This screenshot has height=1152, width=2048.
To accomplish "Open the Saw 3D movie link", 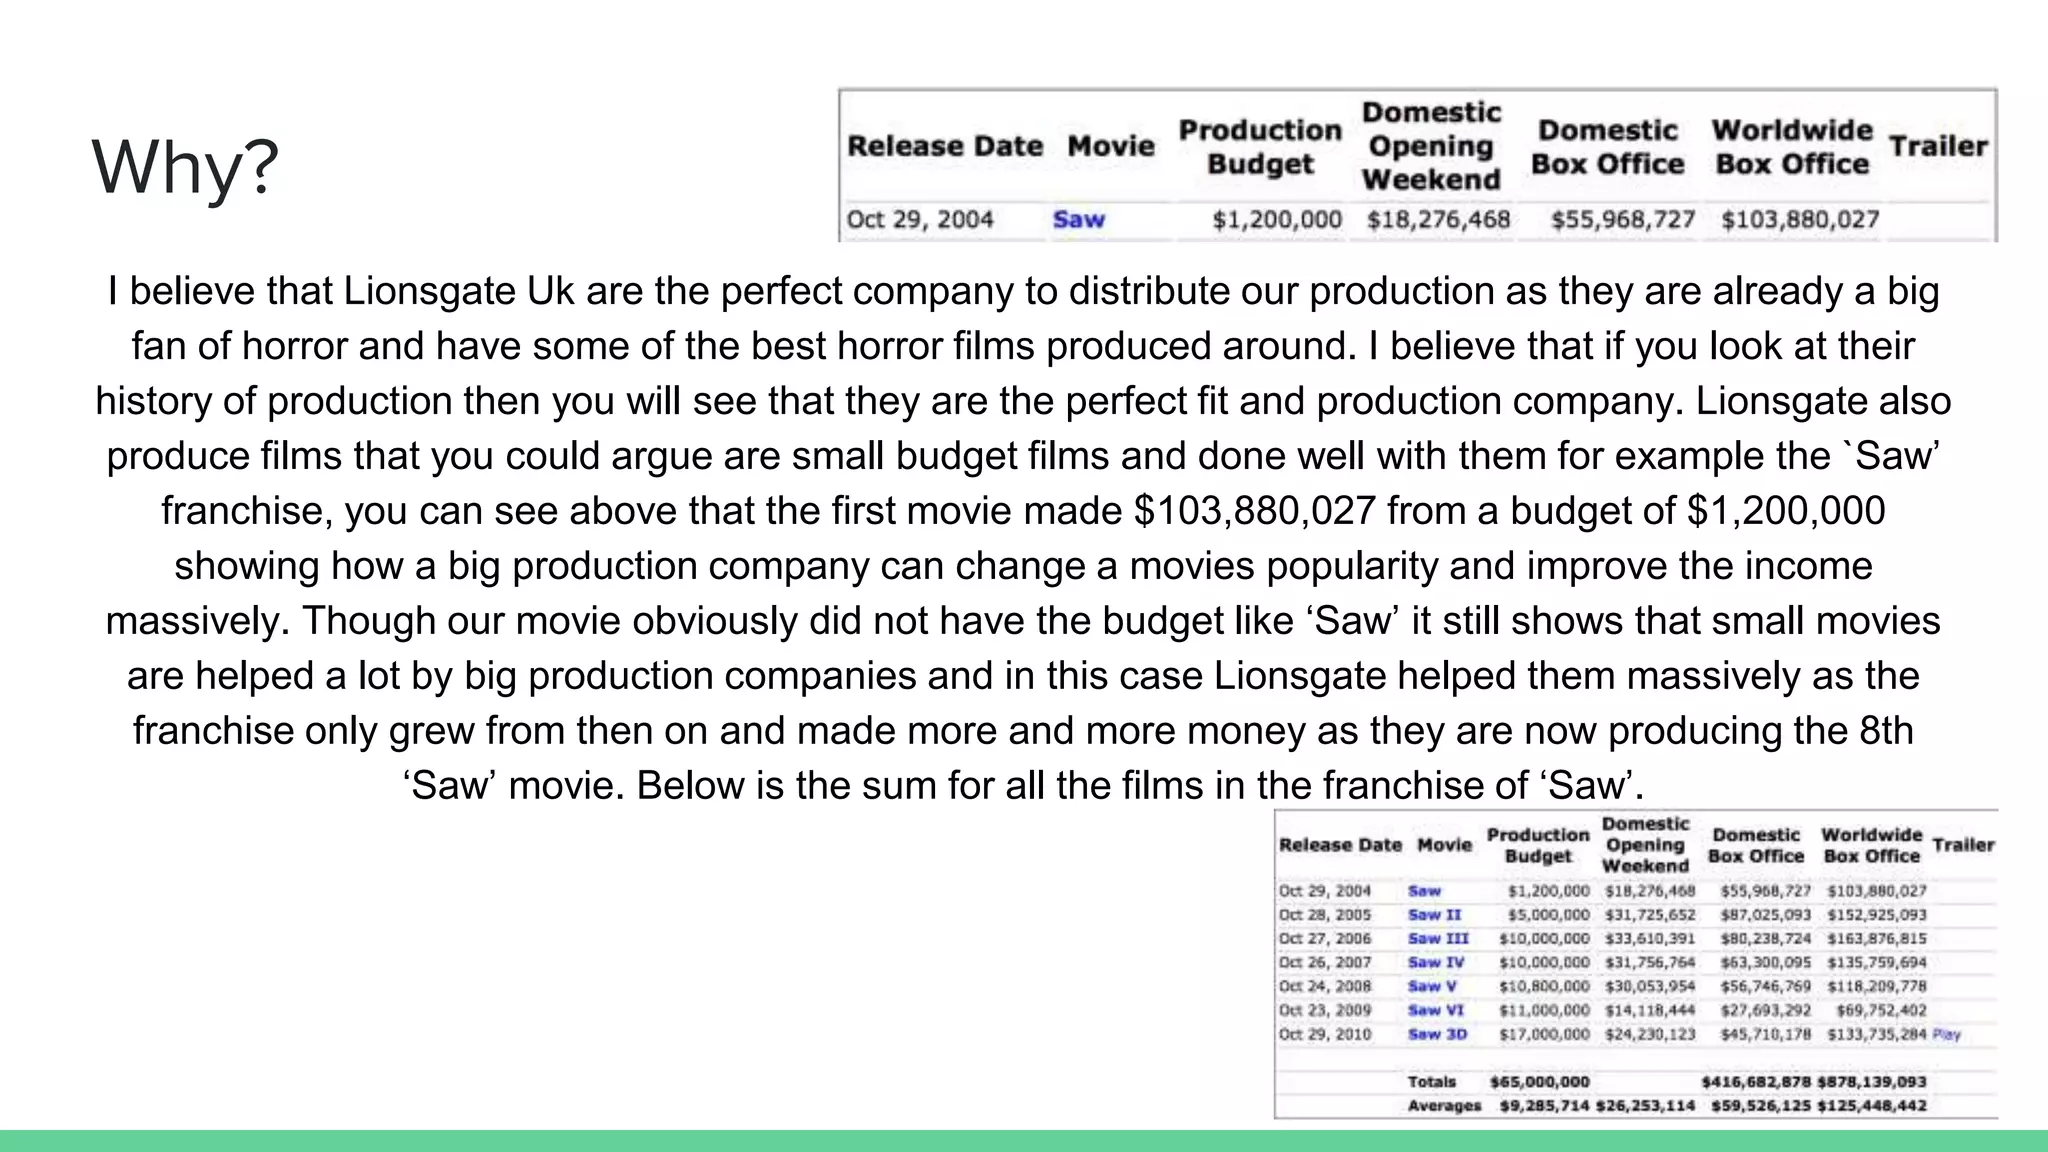I will click(x=1436, y=1035).
